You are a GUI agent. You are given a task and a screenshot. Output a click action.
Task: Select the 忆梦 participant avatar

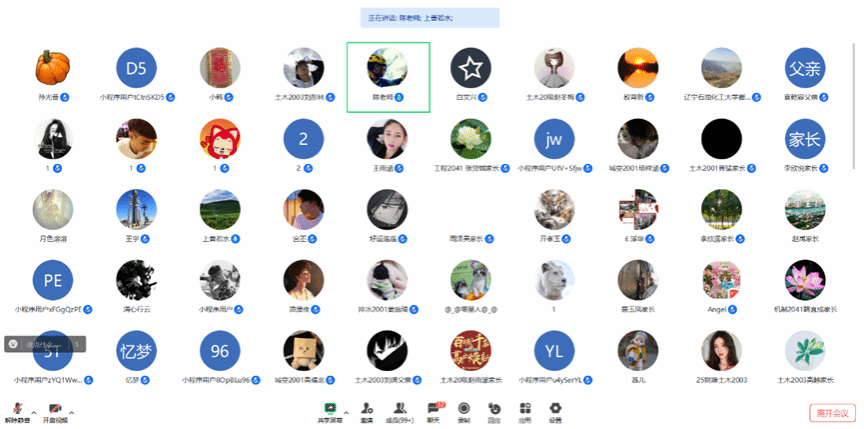(137, 351)
